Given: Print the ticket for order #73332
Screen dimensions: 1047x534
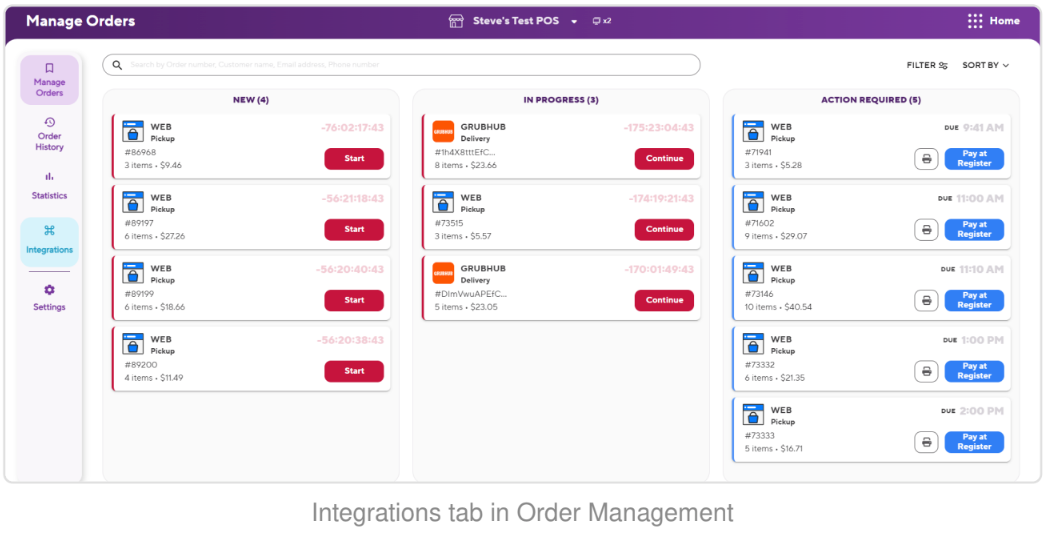Looking at the screenshot, I should pos(926,371).
